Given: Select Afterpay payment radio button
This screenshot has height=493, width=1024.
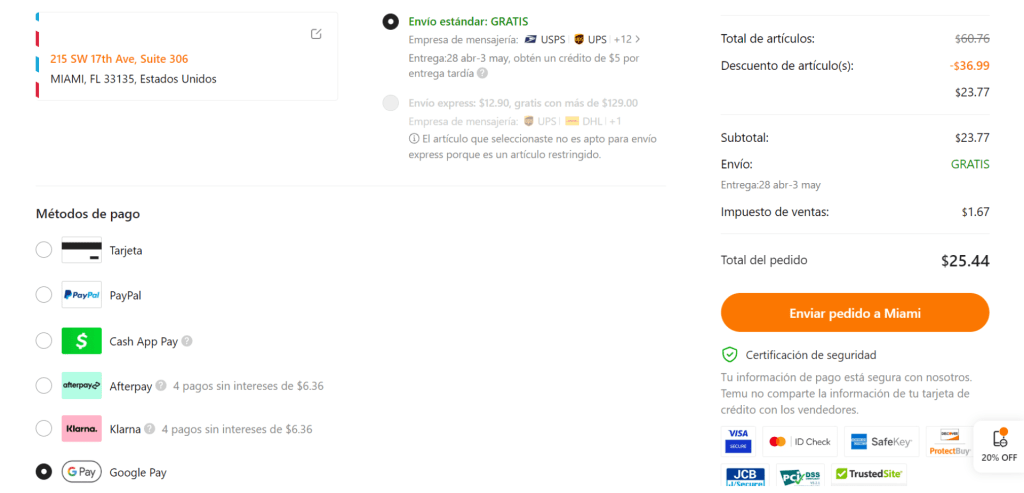Looking at the screenshot, I should pyautogui.click(x=44, y=386).
